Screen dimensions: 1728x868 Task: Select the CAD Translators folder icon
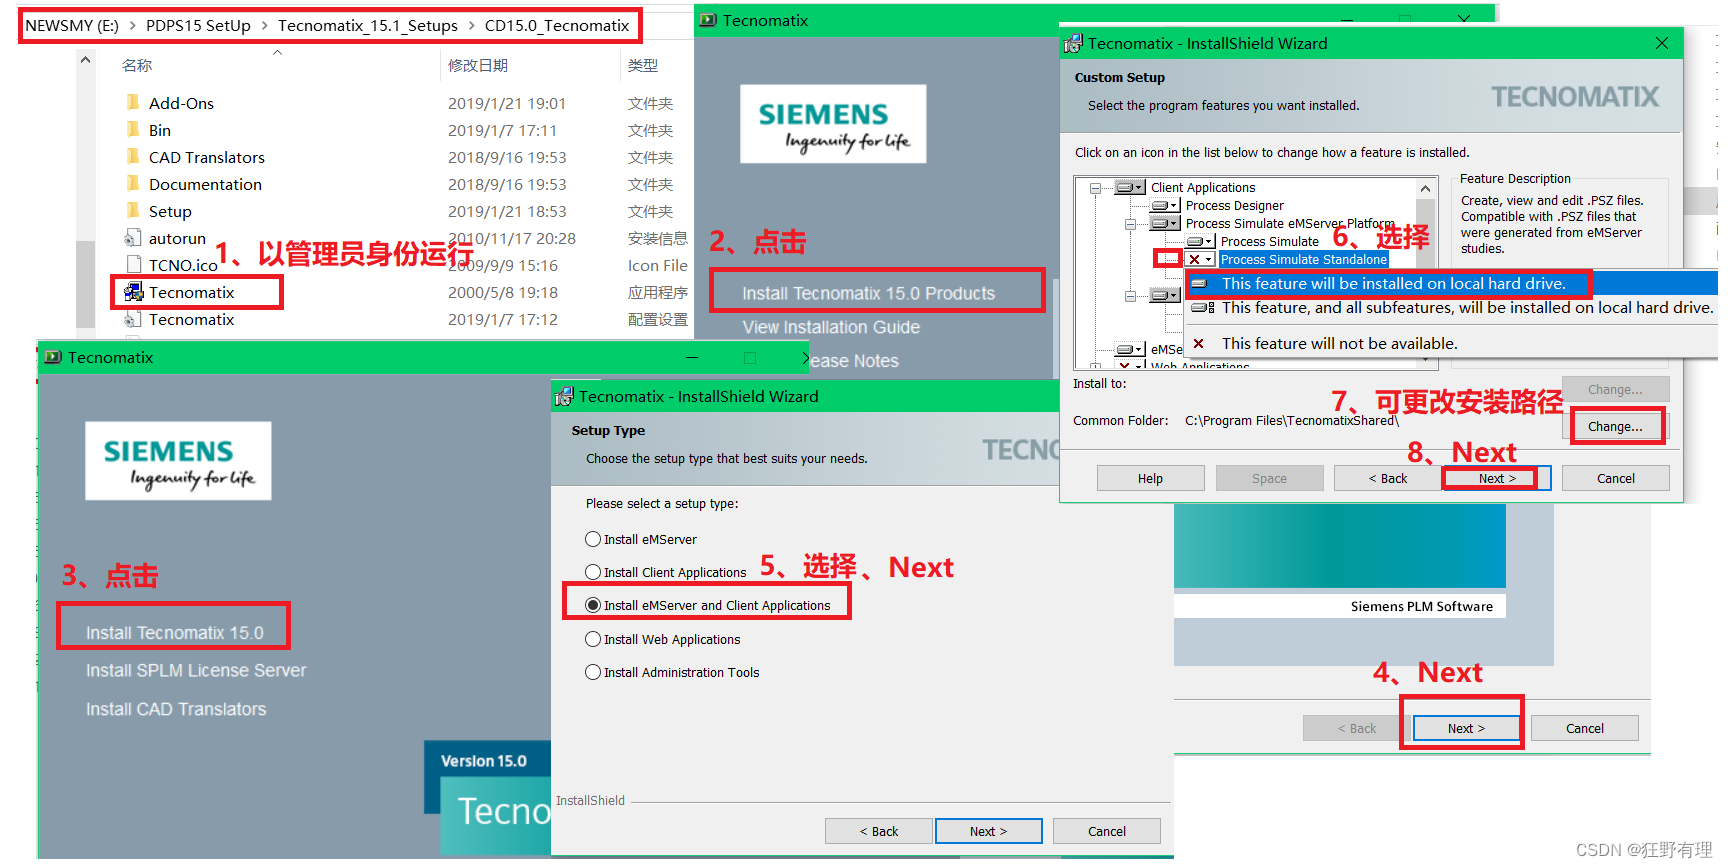pyautogui.click(x=133, y=157)
